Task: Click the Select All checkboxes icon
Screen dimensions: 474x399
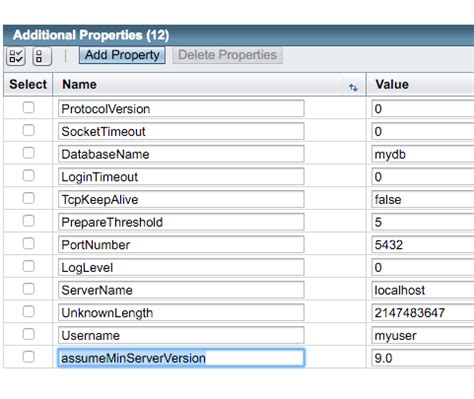Action: pyautogui.click(x=16, y=56)
